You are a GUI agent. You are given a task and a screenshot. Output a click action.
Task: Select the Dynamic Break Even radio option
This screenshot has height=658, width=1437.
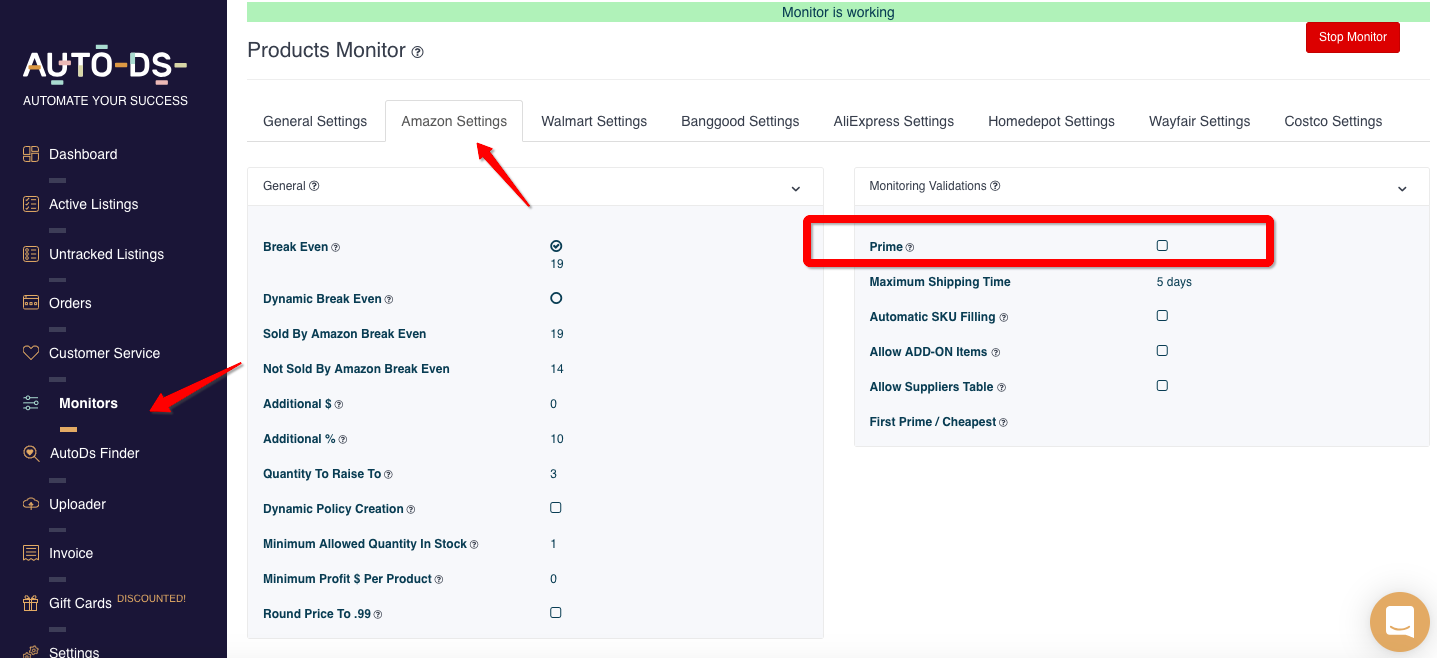coord(556,298)
